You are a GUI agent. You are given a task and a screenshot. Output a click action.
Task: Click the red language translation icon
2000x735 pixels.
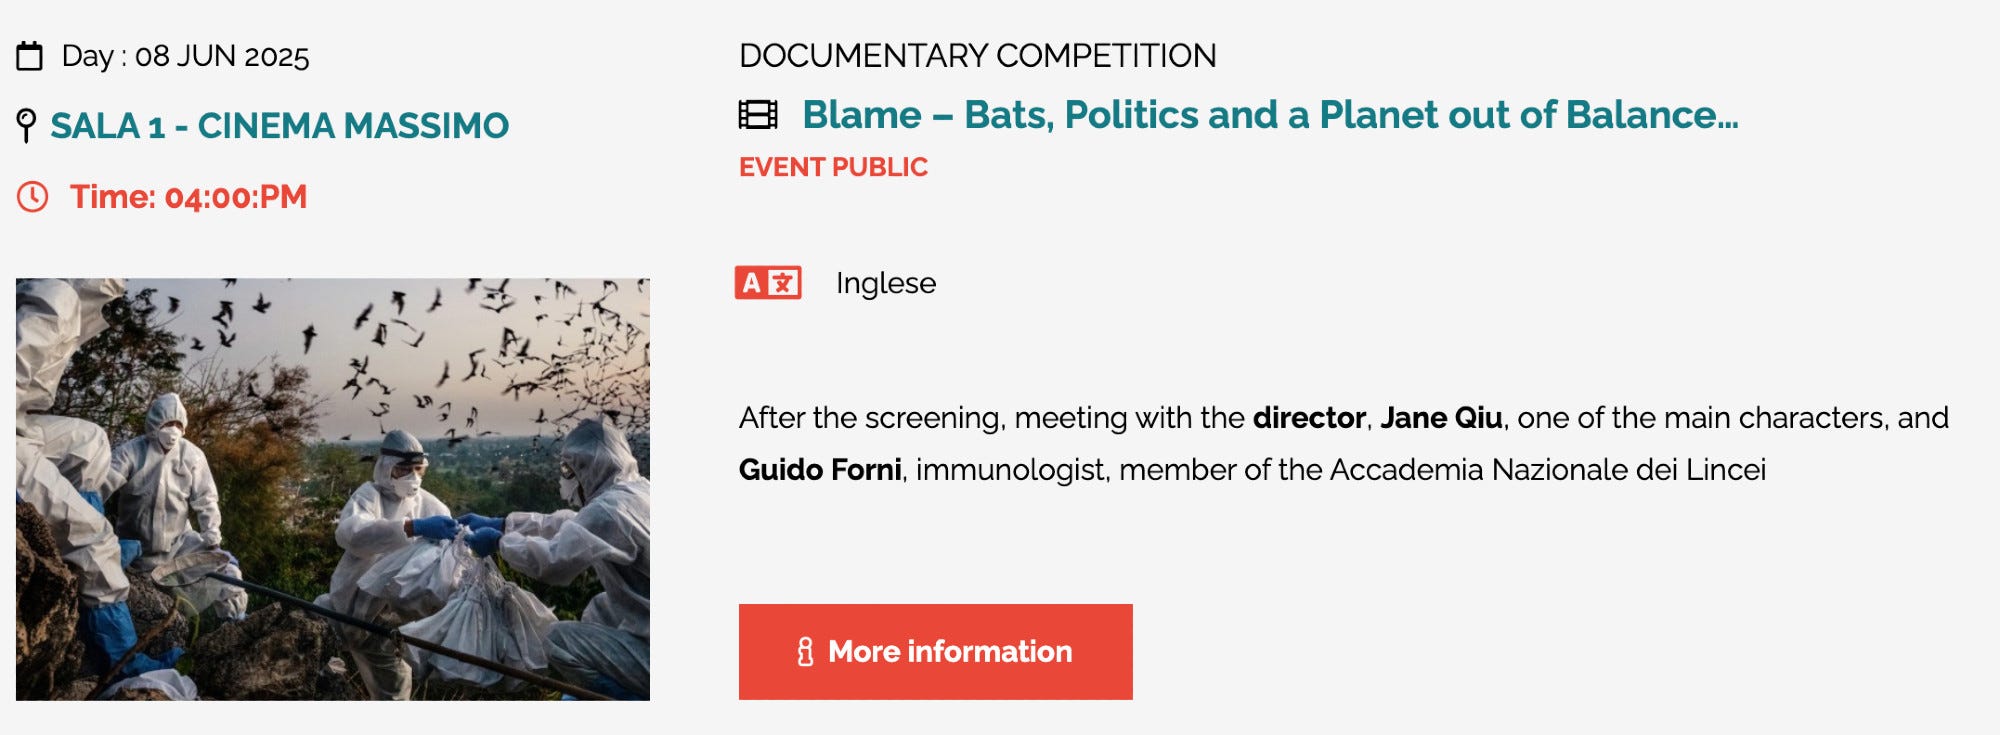coord(768,283)
